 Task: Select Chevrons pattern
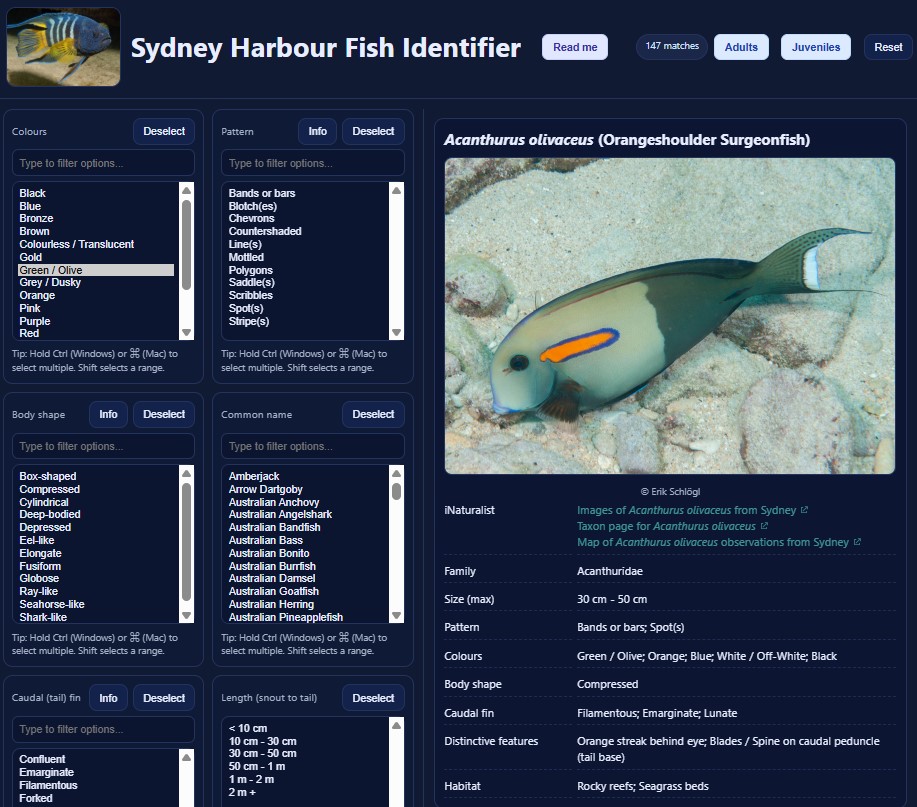click(306, 218)
